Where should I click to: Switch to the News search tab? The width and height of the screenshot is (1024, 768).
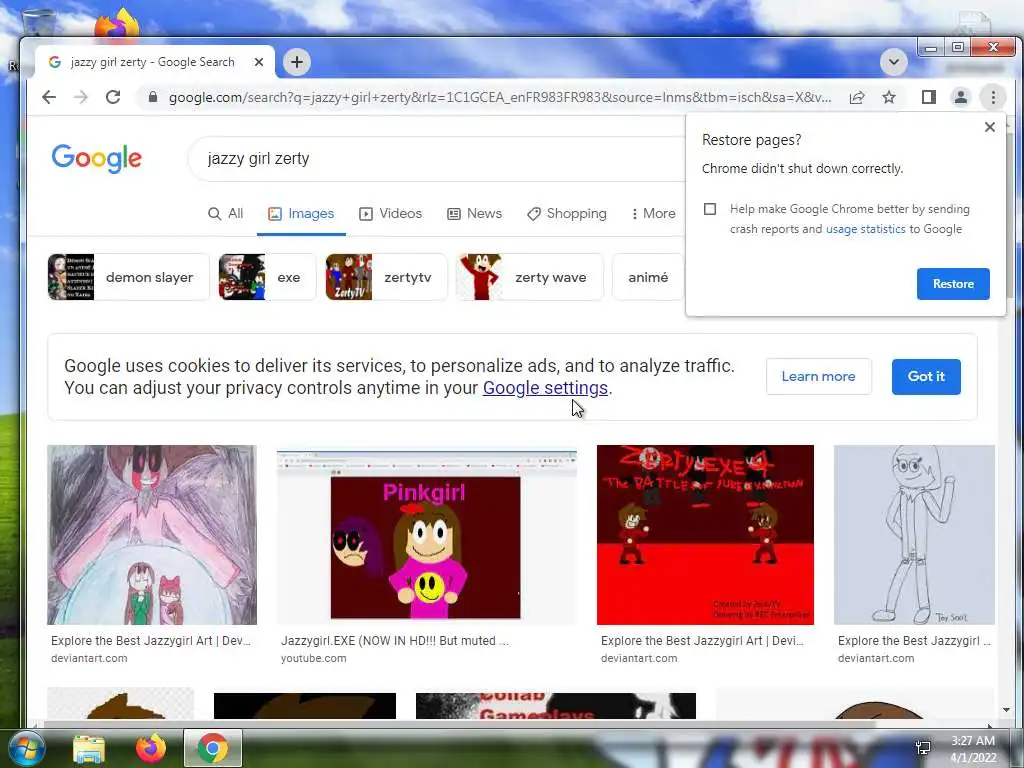tap(474, 214)
